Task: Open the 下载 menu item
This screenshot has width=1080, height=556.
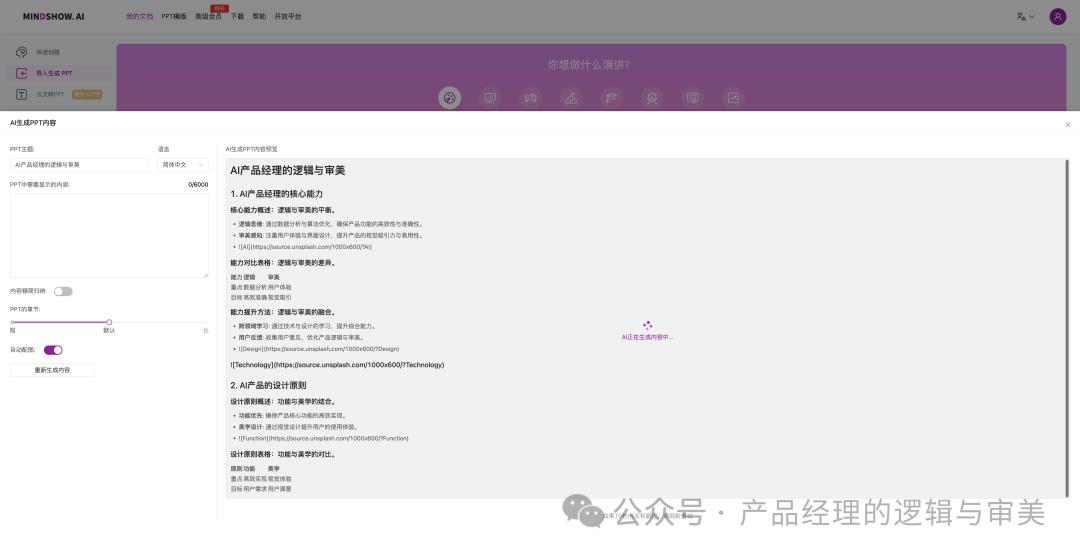Action: point(237,17)
